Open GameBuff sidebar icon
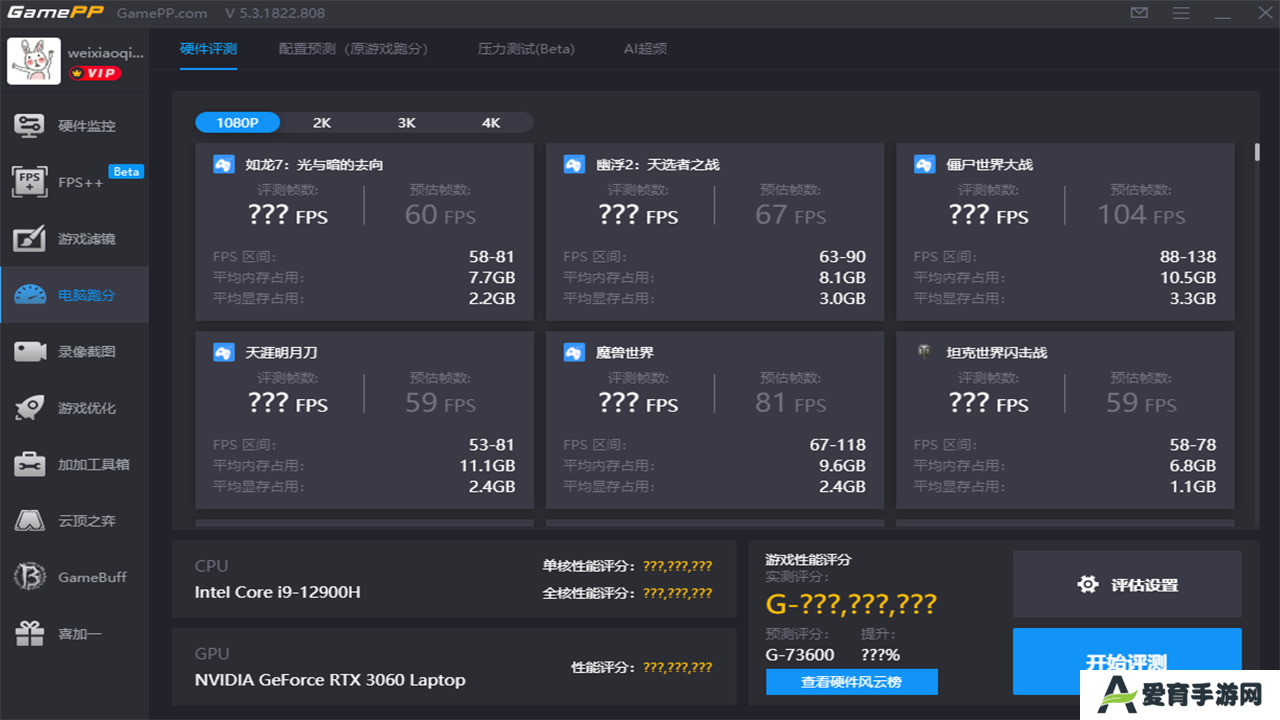Image resolution: width=1280 pixels, height=720 pixels. click(29, 577)
